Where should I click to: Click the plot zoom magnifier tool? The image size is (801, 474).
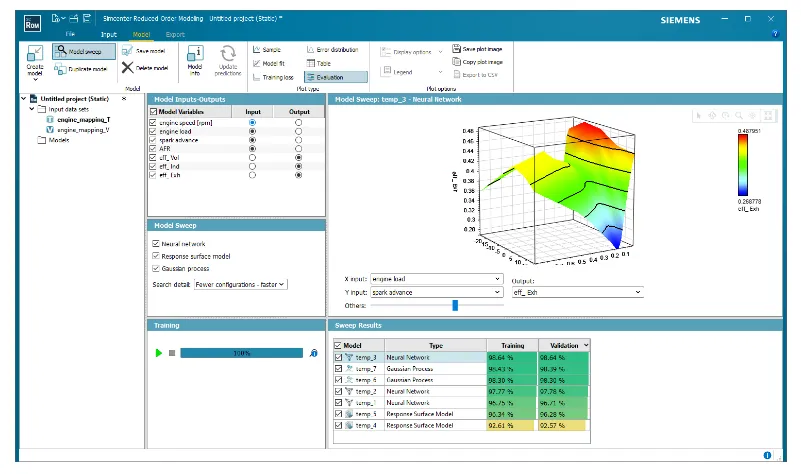point(739,116)
